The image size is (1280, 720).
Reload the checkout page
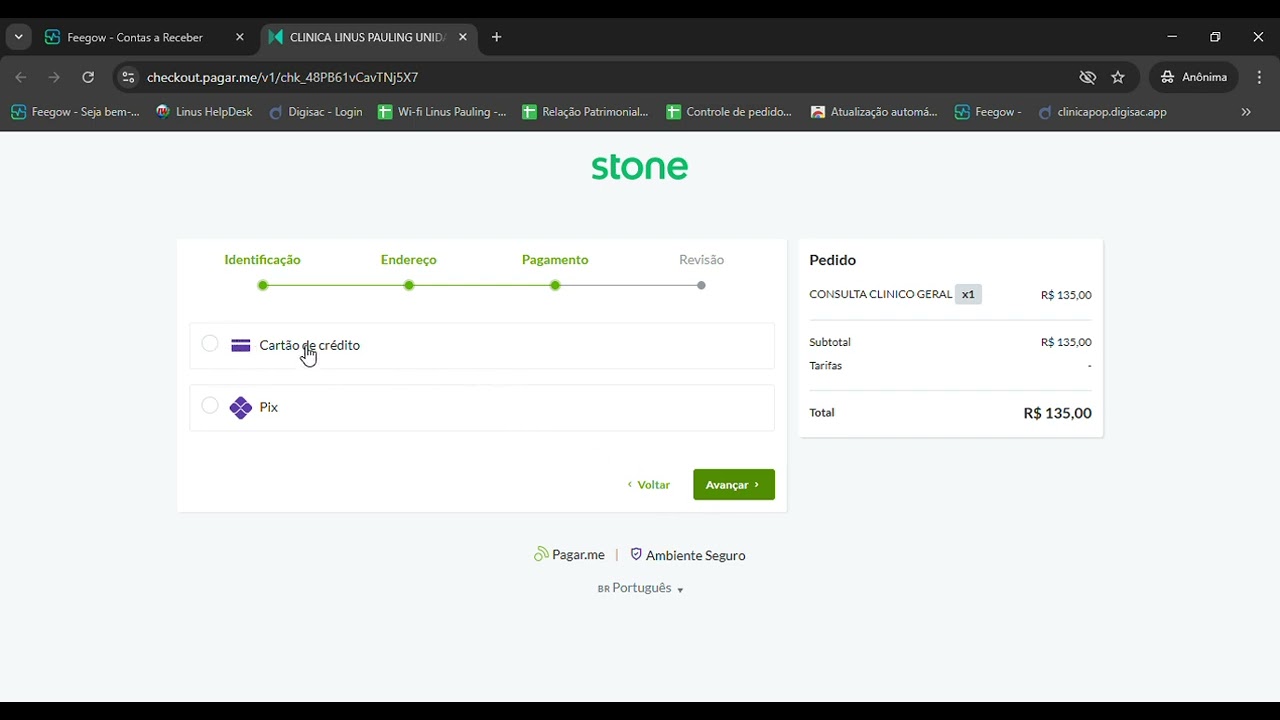(88, 77)
